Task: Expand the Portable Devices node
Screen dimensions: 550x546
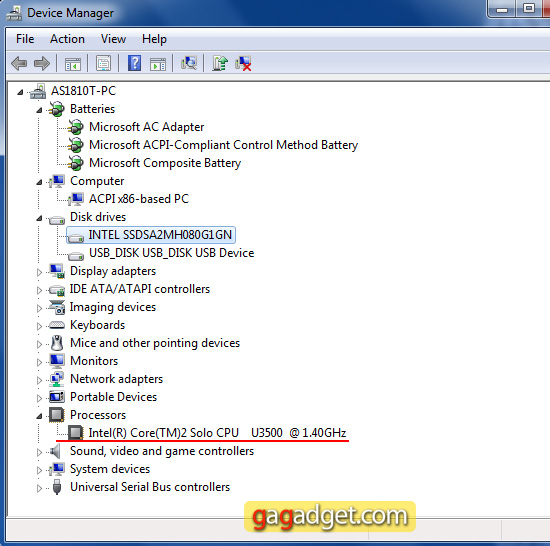Action: pos(39,398)
